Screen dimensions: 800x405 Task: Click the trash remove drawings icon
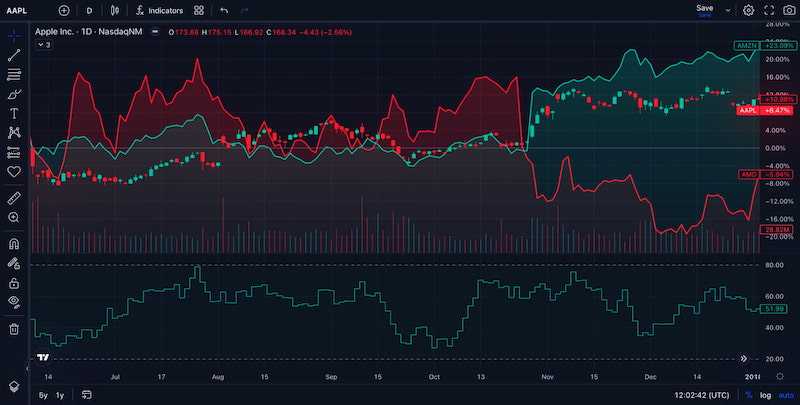[x=14, y=329]
